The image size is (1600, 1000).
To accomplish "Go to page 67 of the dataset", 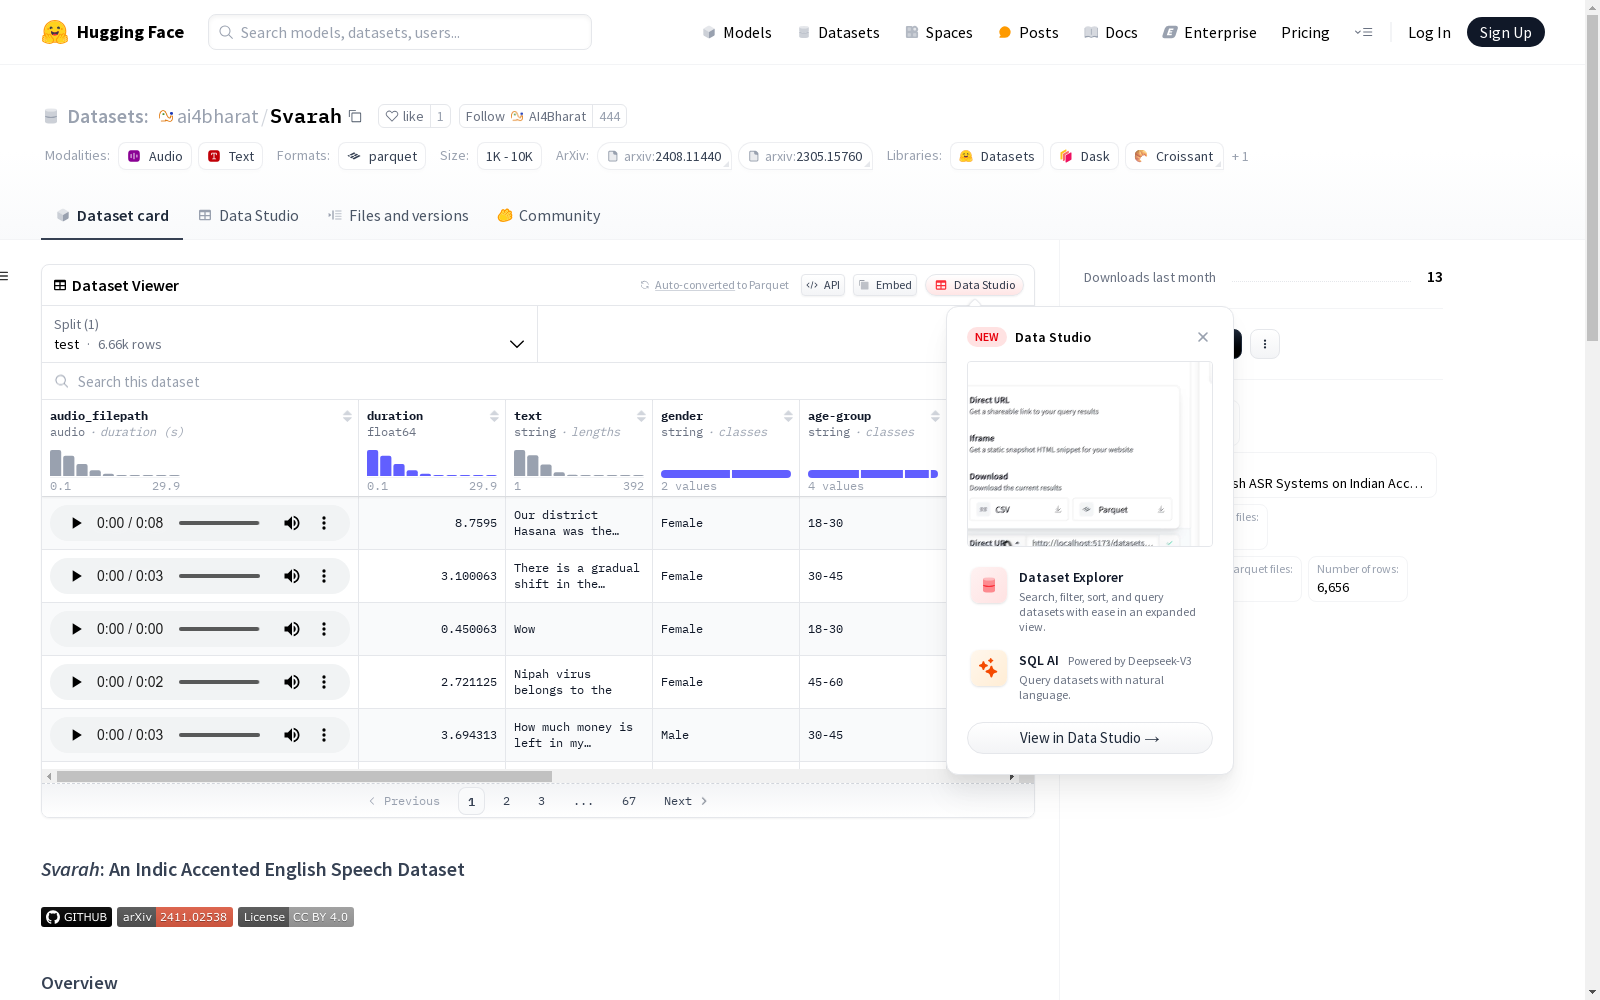I will pos(629,801).
